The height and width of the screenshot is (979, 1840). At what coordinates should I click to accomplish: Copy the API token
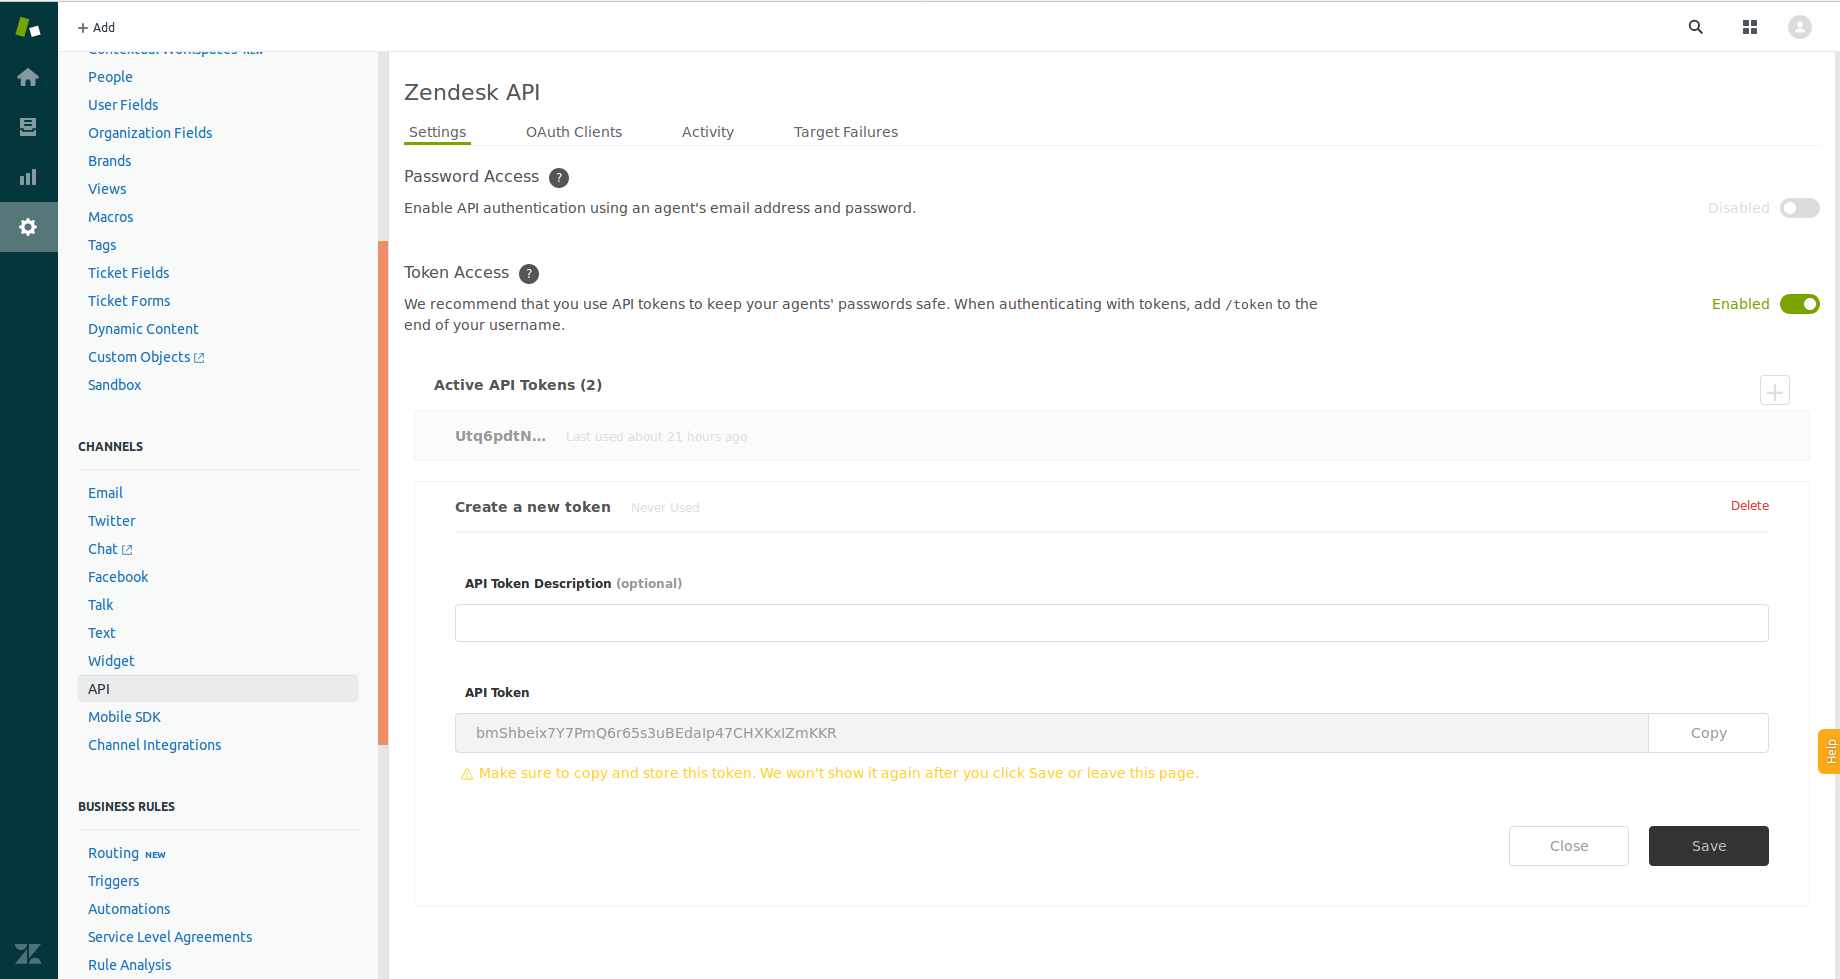(1708, 733)
